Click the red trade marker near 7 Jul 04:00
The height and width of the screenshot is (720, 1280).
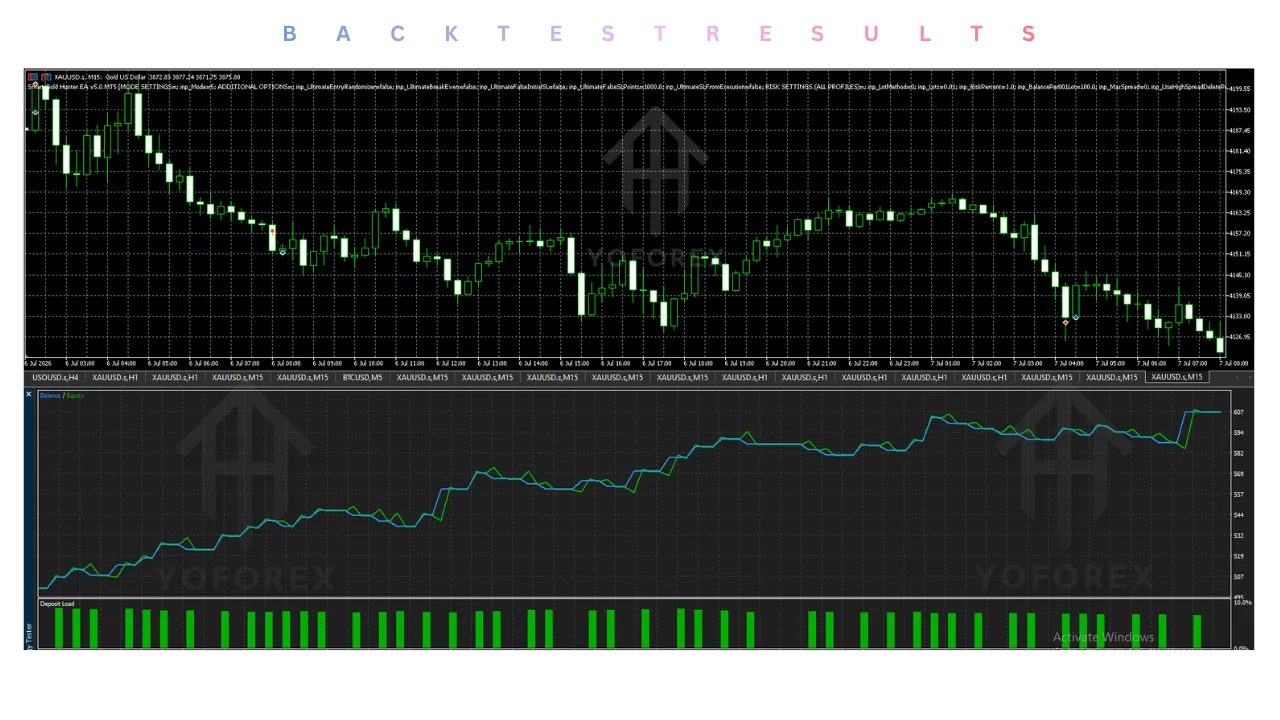tap(1066, 323)
